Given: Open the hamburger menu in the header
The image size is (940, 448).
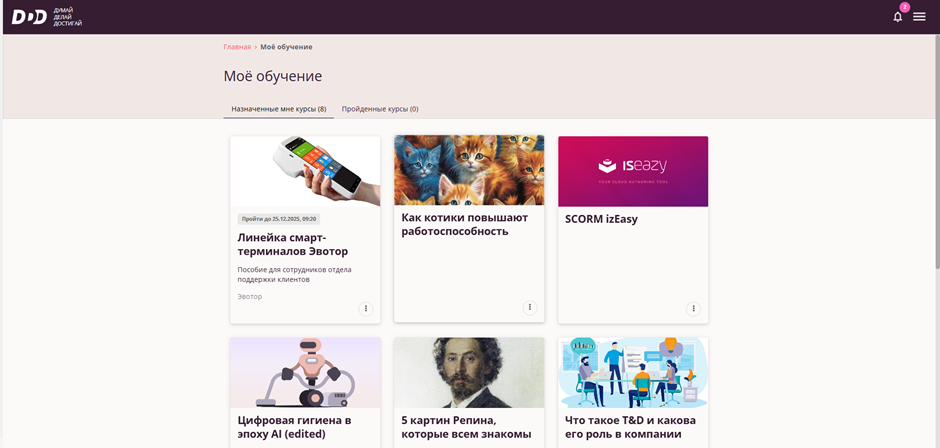Looking at the screenshot, I should (919, 17).
